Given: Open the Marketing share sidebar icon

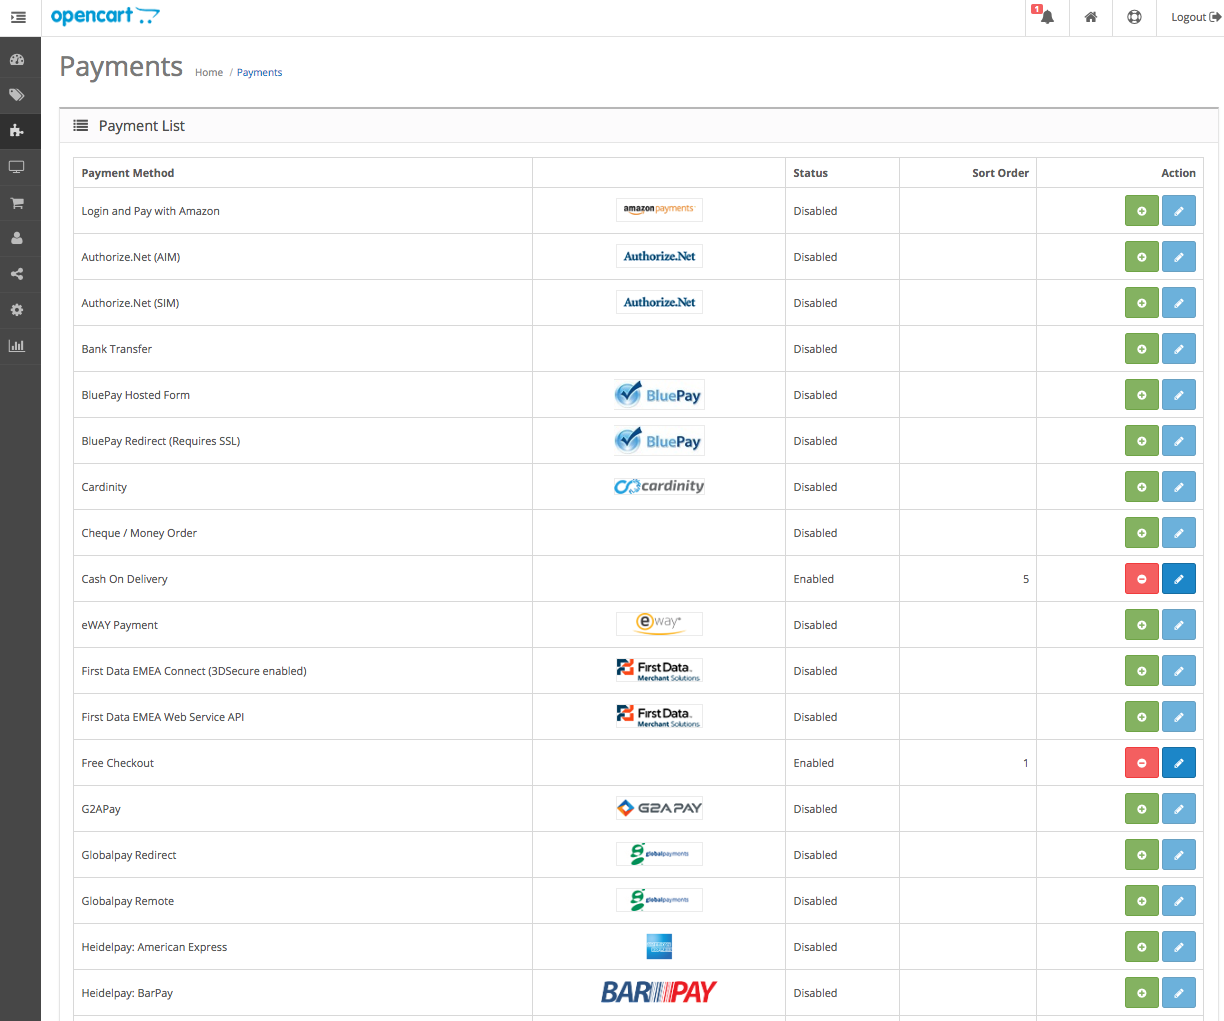Looking at the screenshot, I should point(17,274).
